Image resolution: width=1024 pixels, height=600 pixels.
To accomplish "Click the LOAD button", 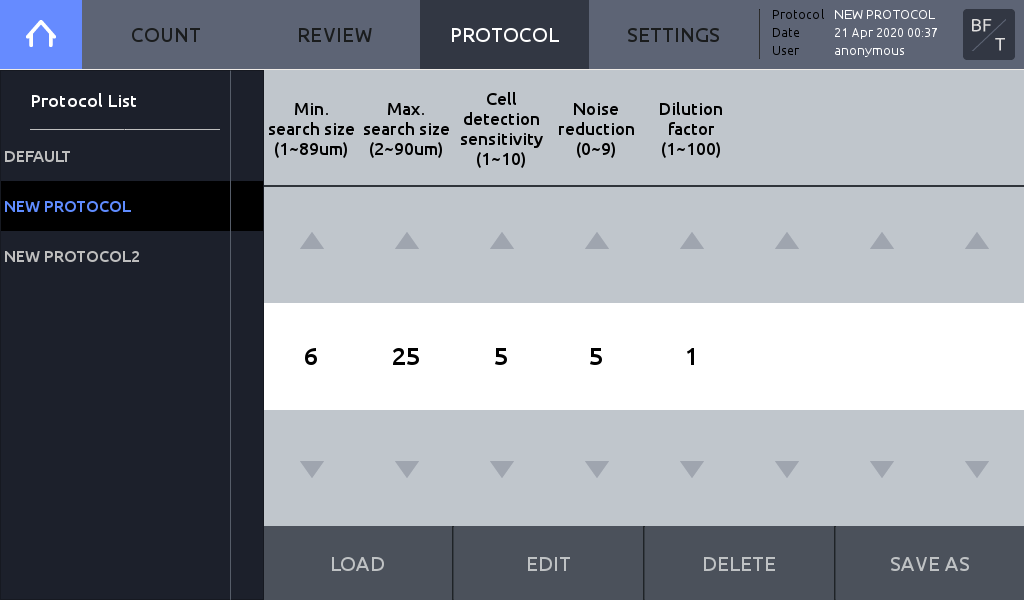I will 358,563.
